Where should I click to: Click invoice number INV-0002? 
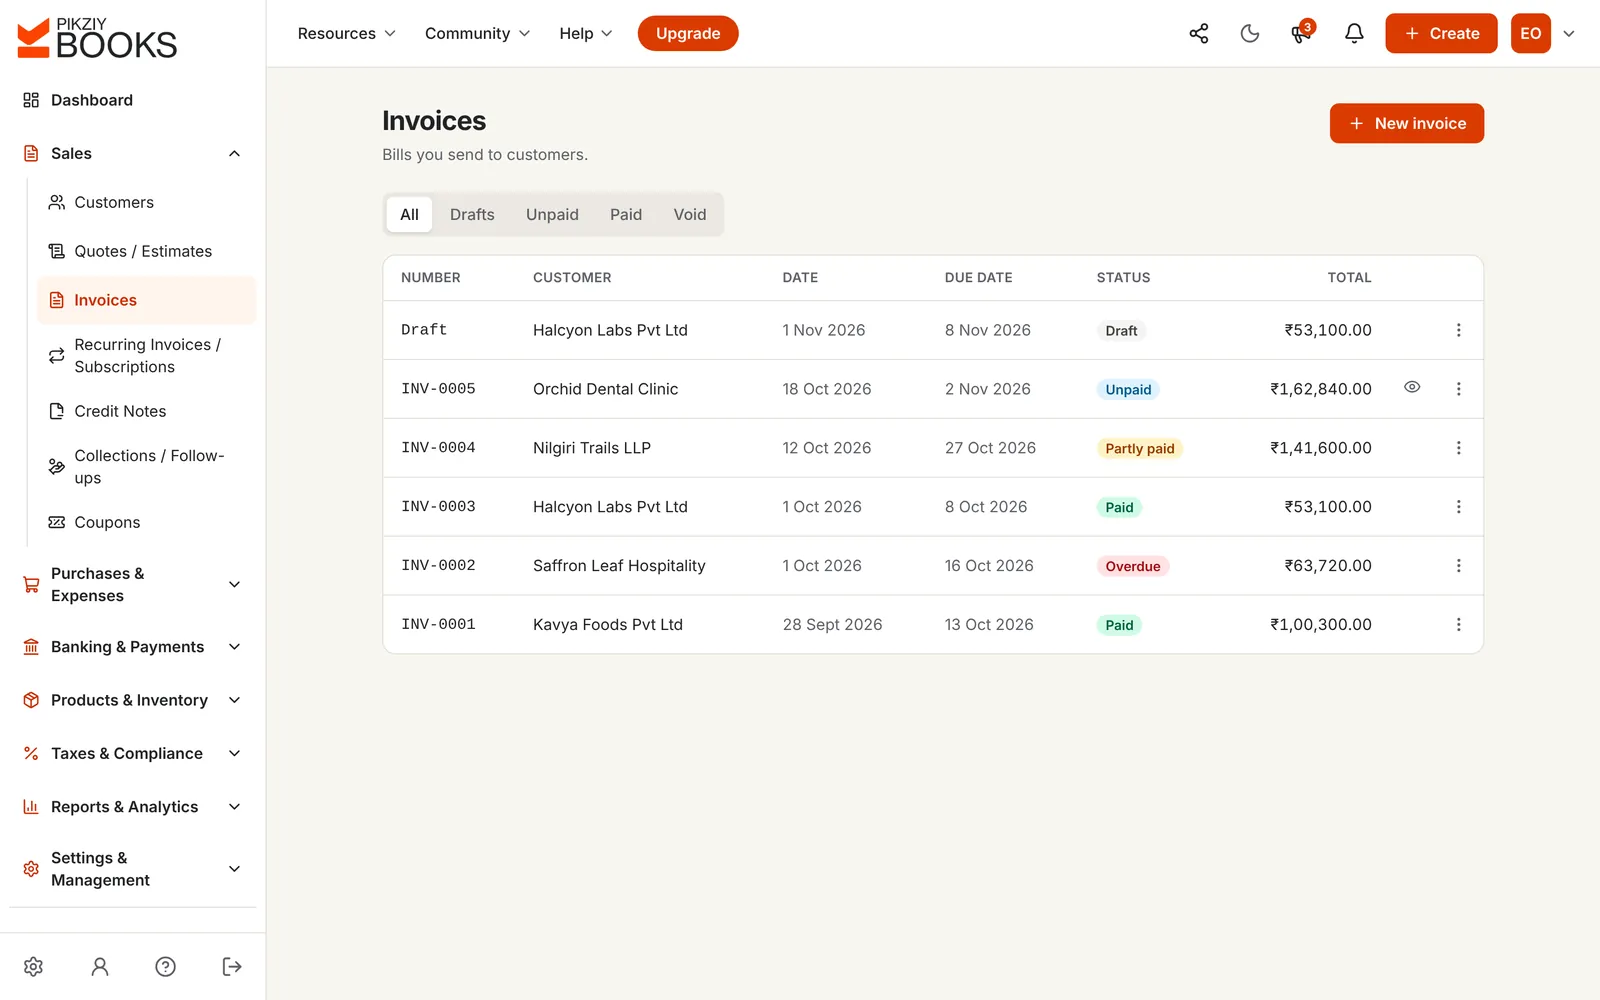(438, 566)
